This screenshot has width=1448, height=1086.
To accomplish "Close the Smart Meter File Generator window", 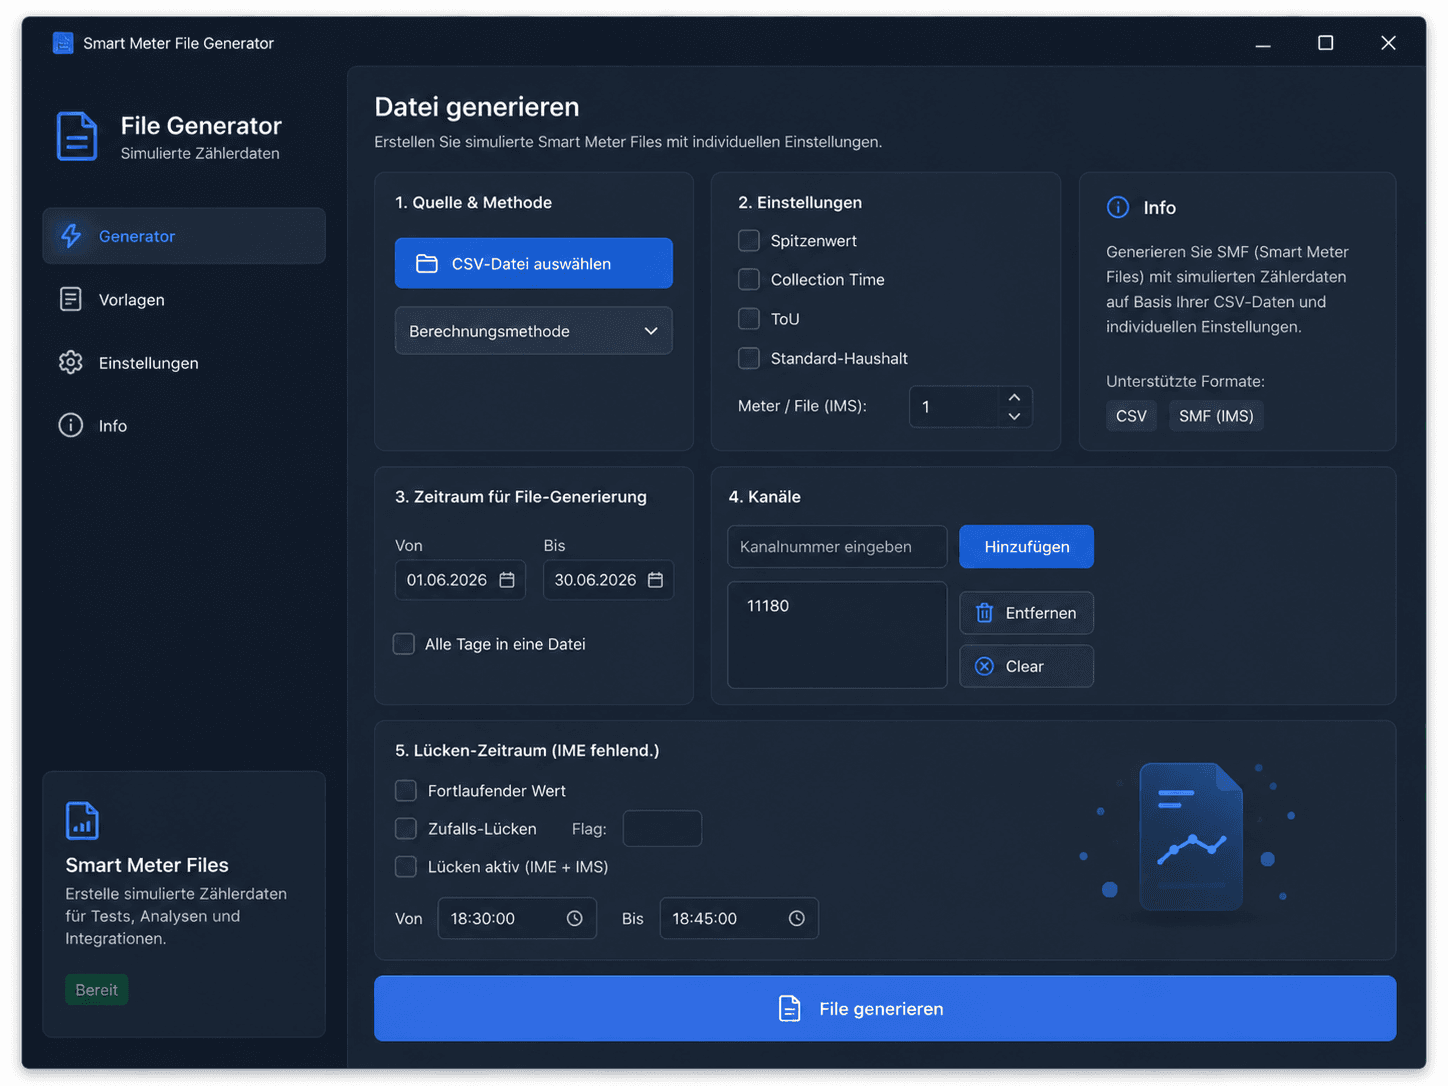I will pos(1388,43).
